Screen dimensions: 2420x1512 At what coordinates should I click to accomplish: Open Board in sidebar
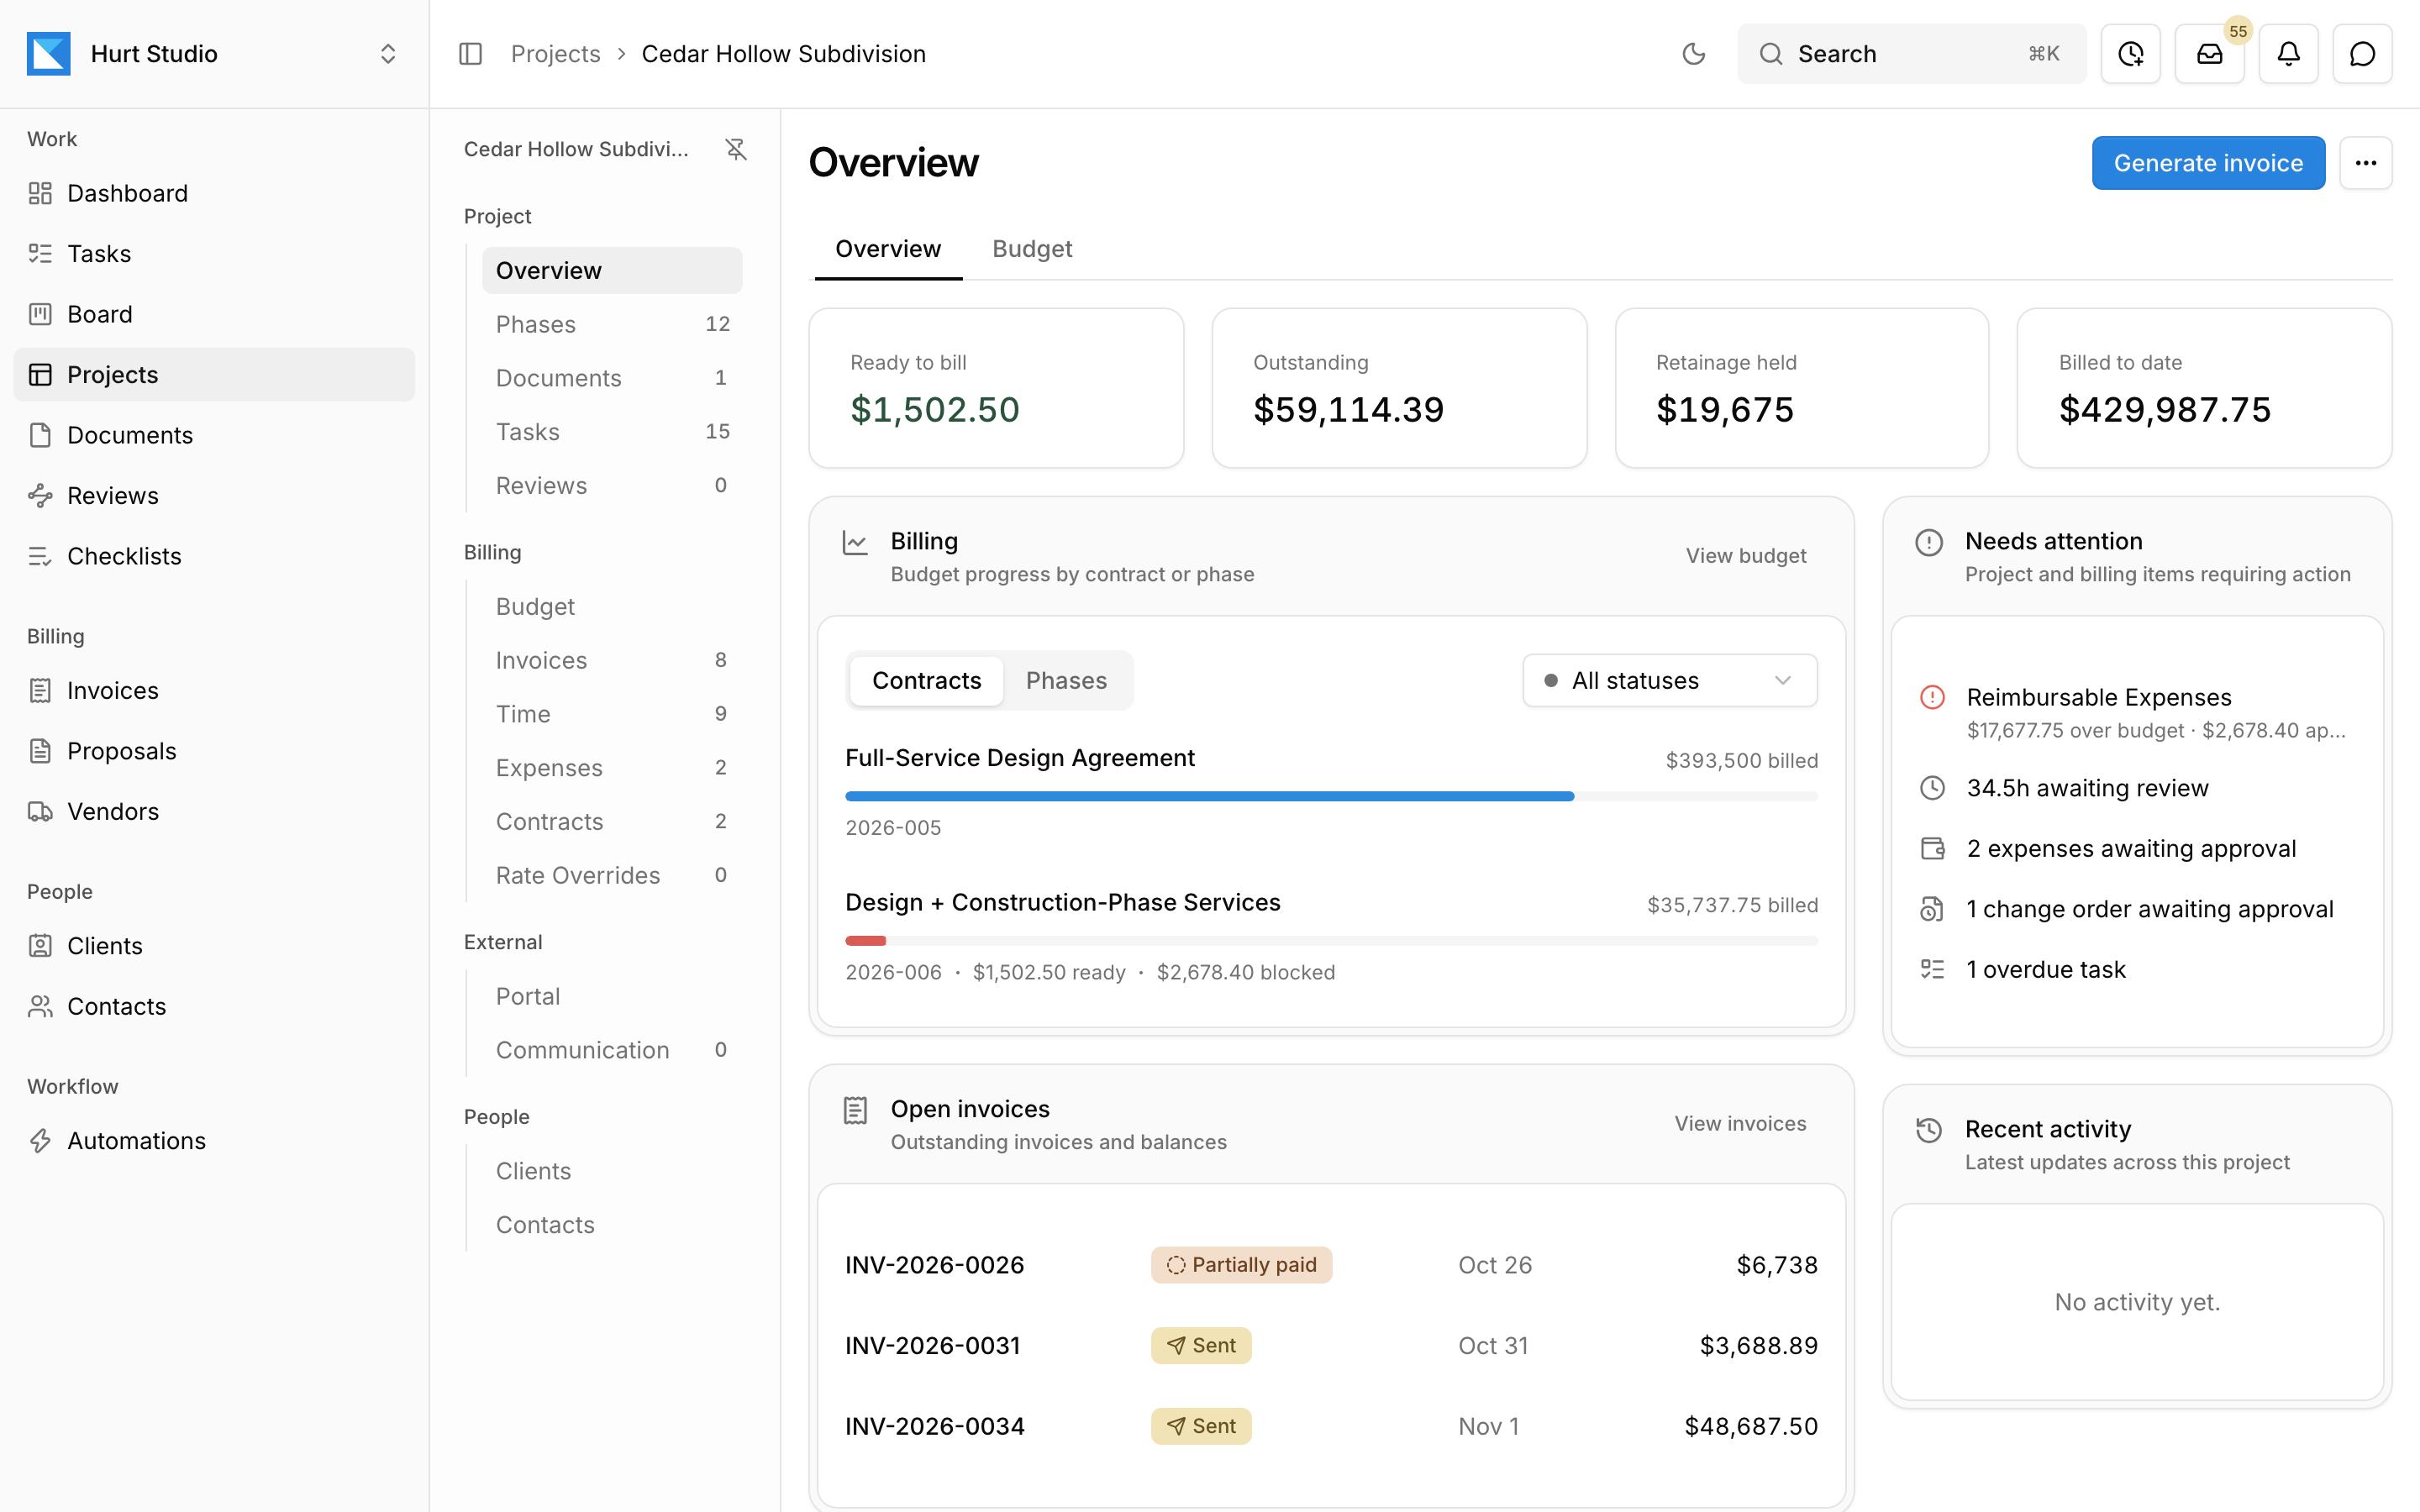click(x=214, y=314)
